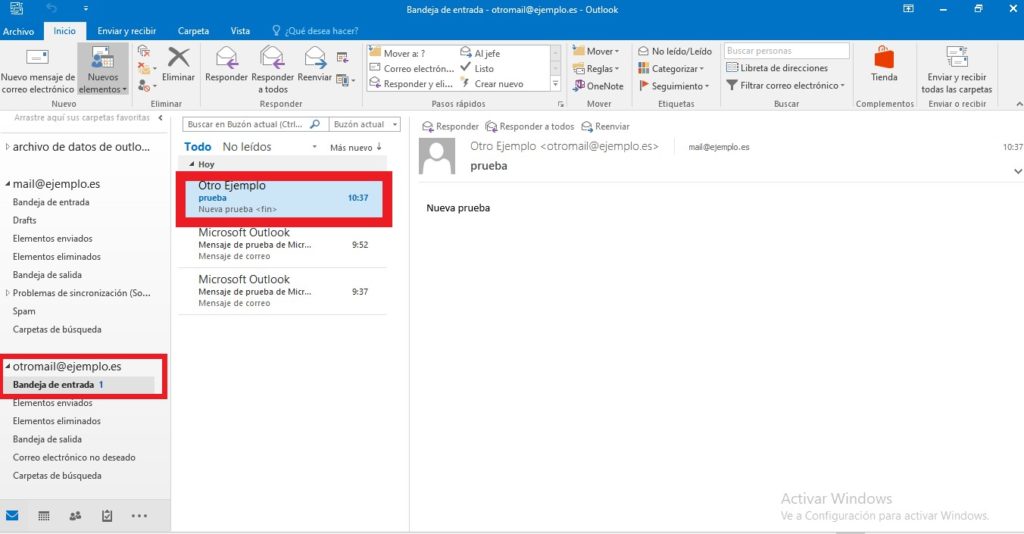Click the OneNote button
This screenshot has width=1024, height=534.
click(598, 86)
